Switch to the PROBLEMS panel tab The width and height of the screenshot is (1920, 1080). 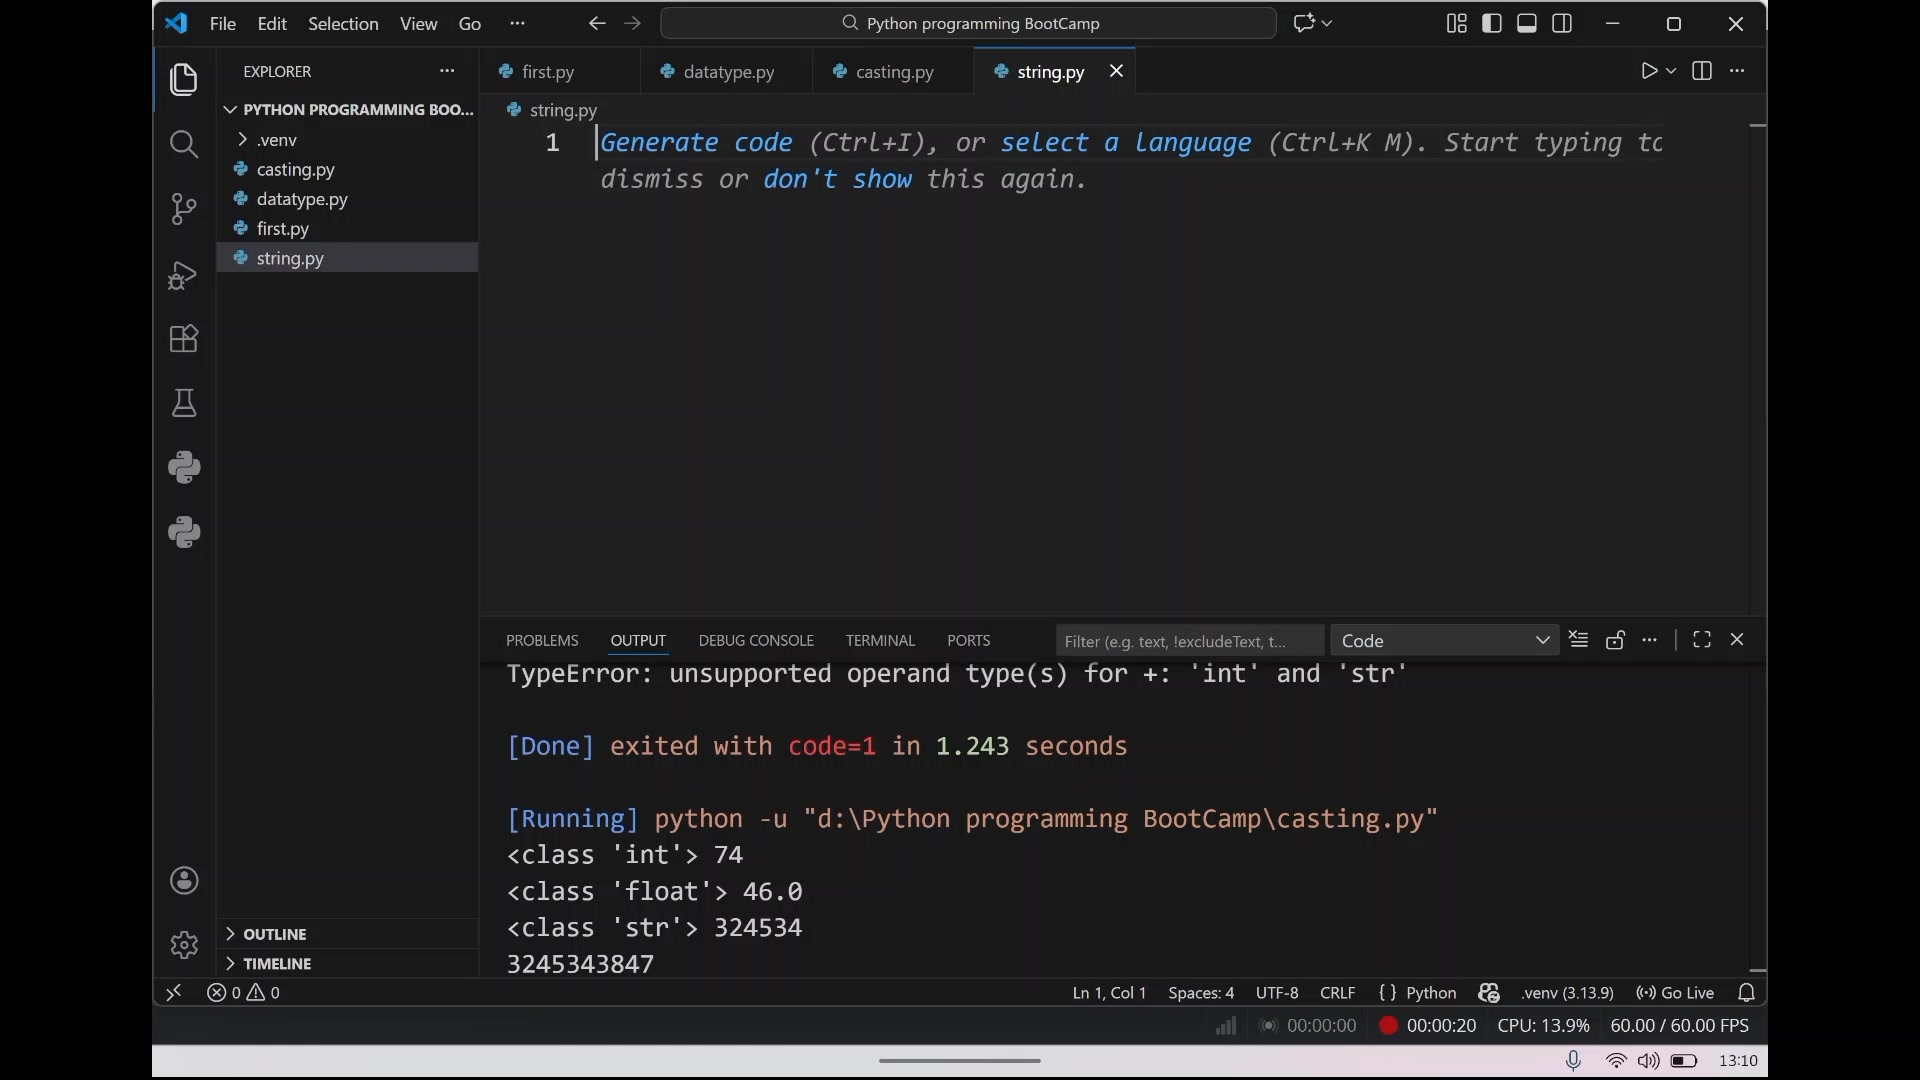coord(542,641)
